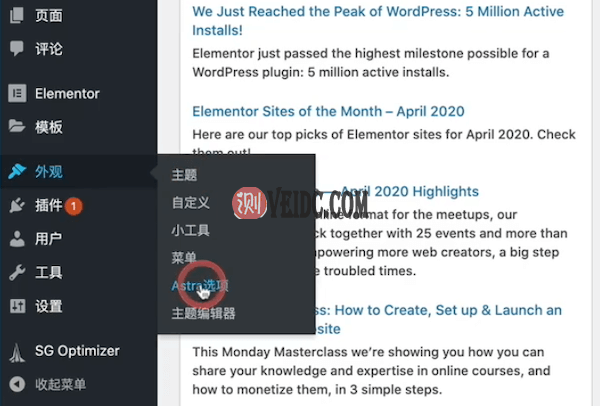
Task: Click the orange plugin update count badge
Action: (x=74, y=206)
